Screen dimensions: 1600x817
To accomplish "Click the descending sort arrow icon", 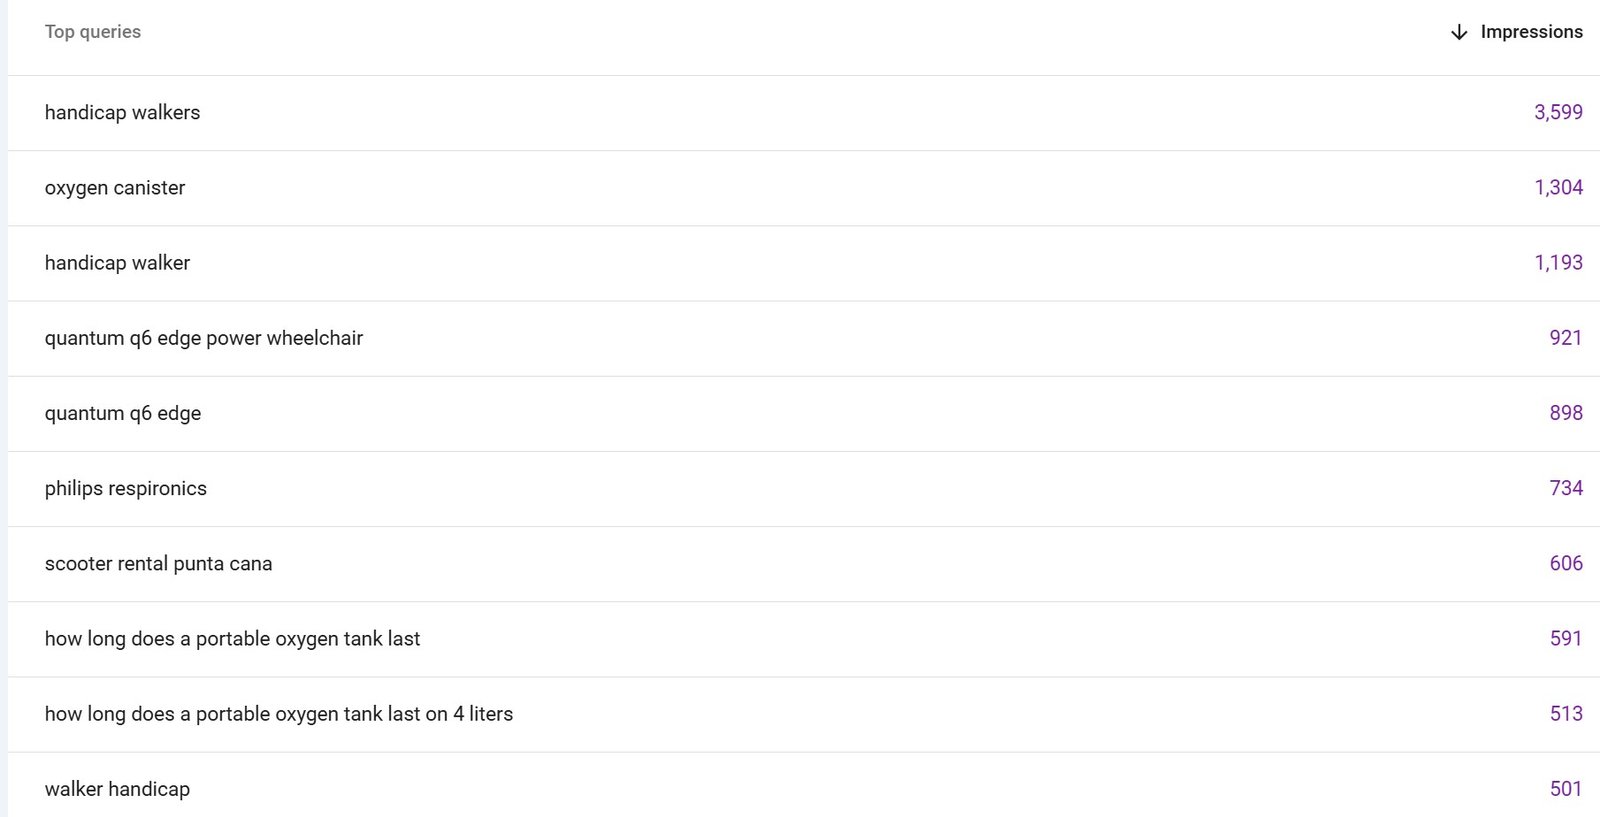I will pyautogui.click(x=1459, y=32).
